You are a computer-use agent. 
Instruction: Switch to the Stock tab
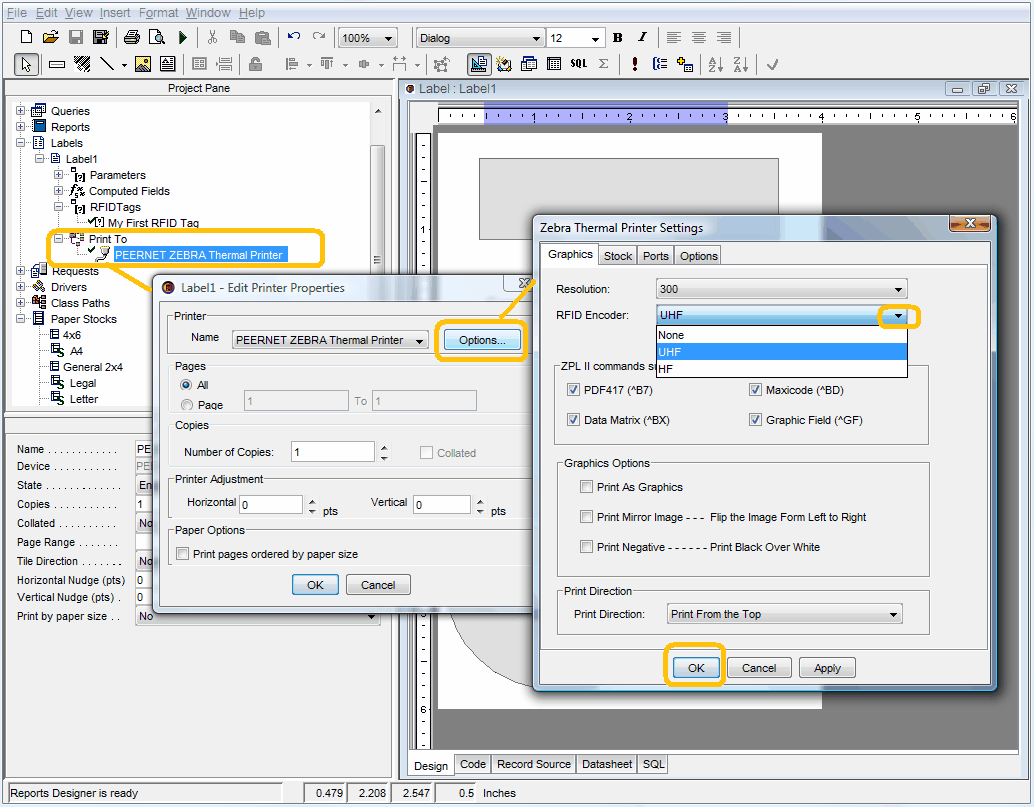pos(618,256)
